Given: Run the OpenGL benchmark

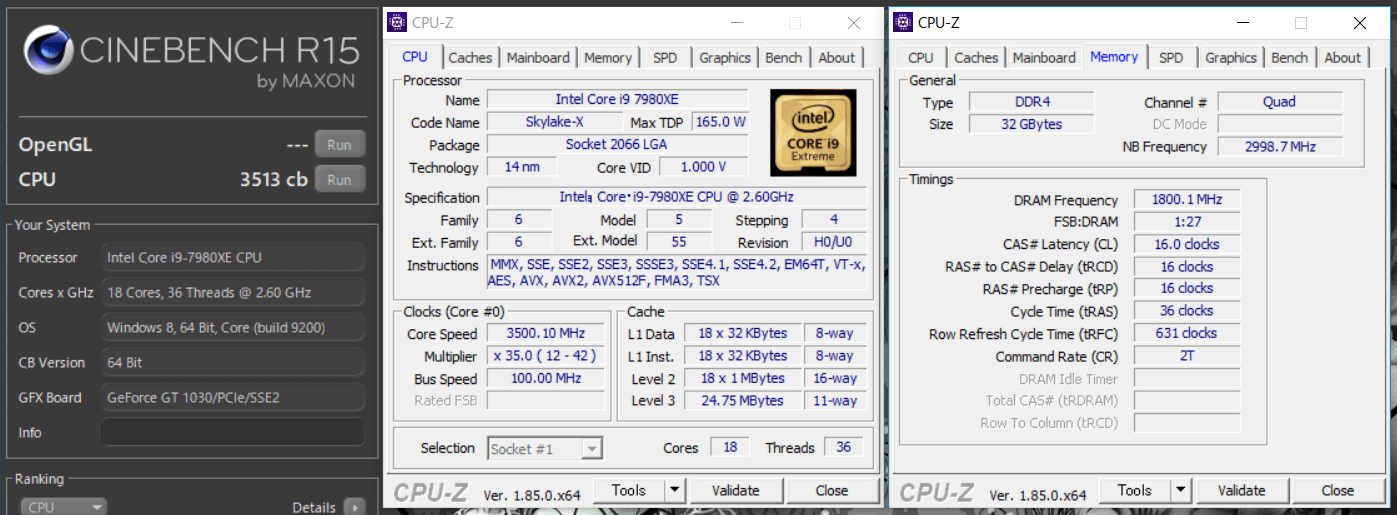Looking at the screenshot, I should point(339,144).
